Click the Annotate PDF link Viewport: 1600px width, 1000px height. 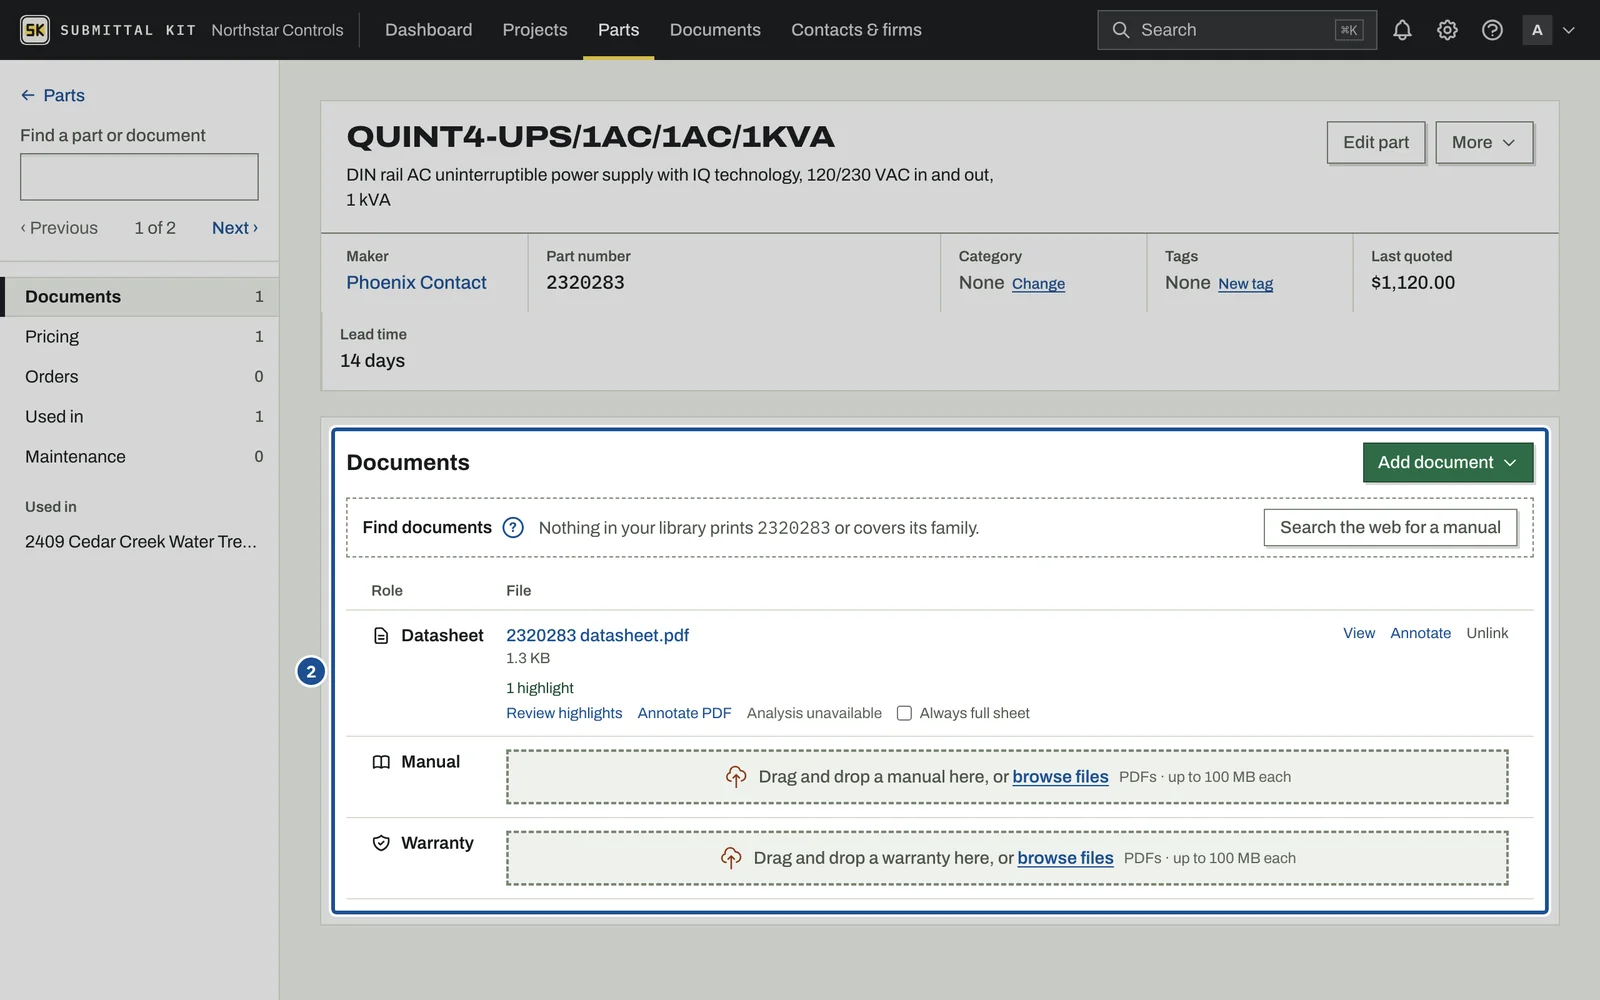(x=684, y=713)
